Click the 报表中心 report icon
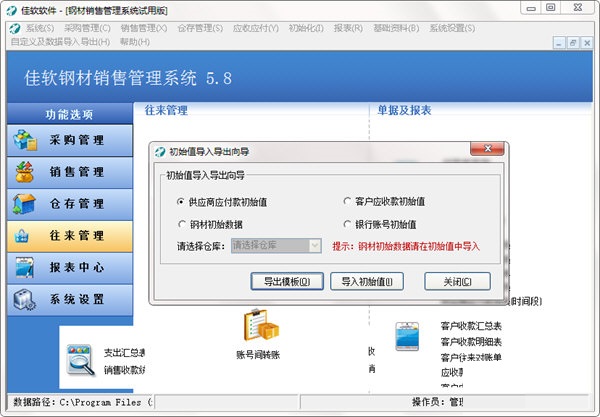Screen dimensions: 600x417 (24, 267)
